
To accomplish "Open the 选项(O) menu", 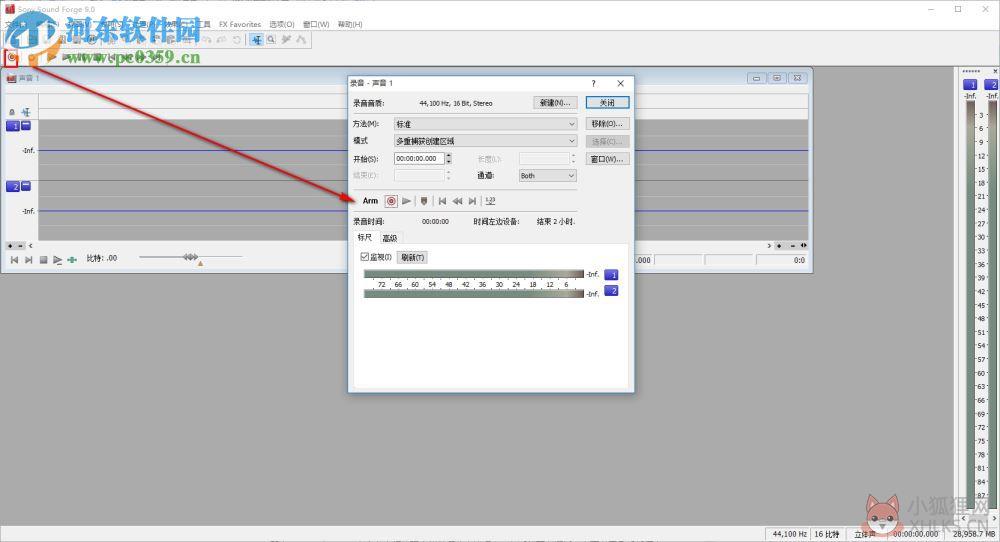I will pyautogui.click(x=282, y=24).
